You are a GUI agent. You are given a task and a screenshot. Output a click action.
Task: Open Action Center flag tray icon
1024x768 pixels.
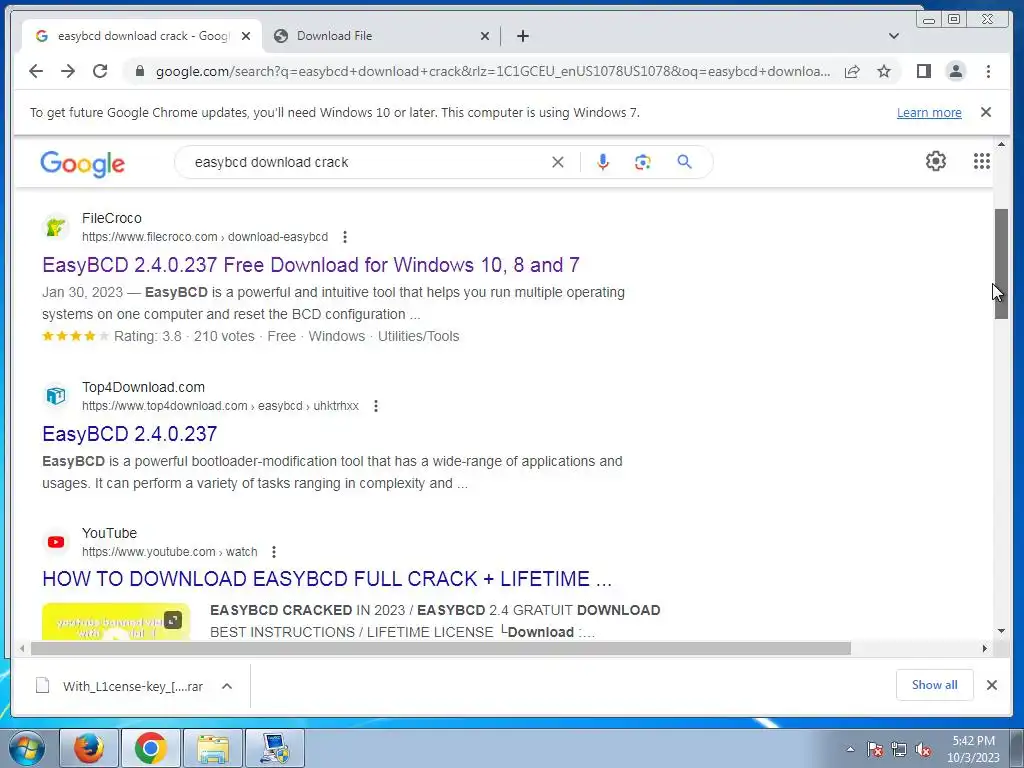point(874,750)
